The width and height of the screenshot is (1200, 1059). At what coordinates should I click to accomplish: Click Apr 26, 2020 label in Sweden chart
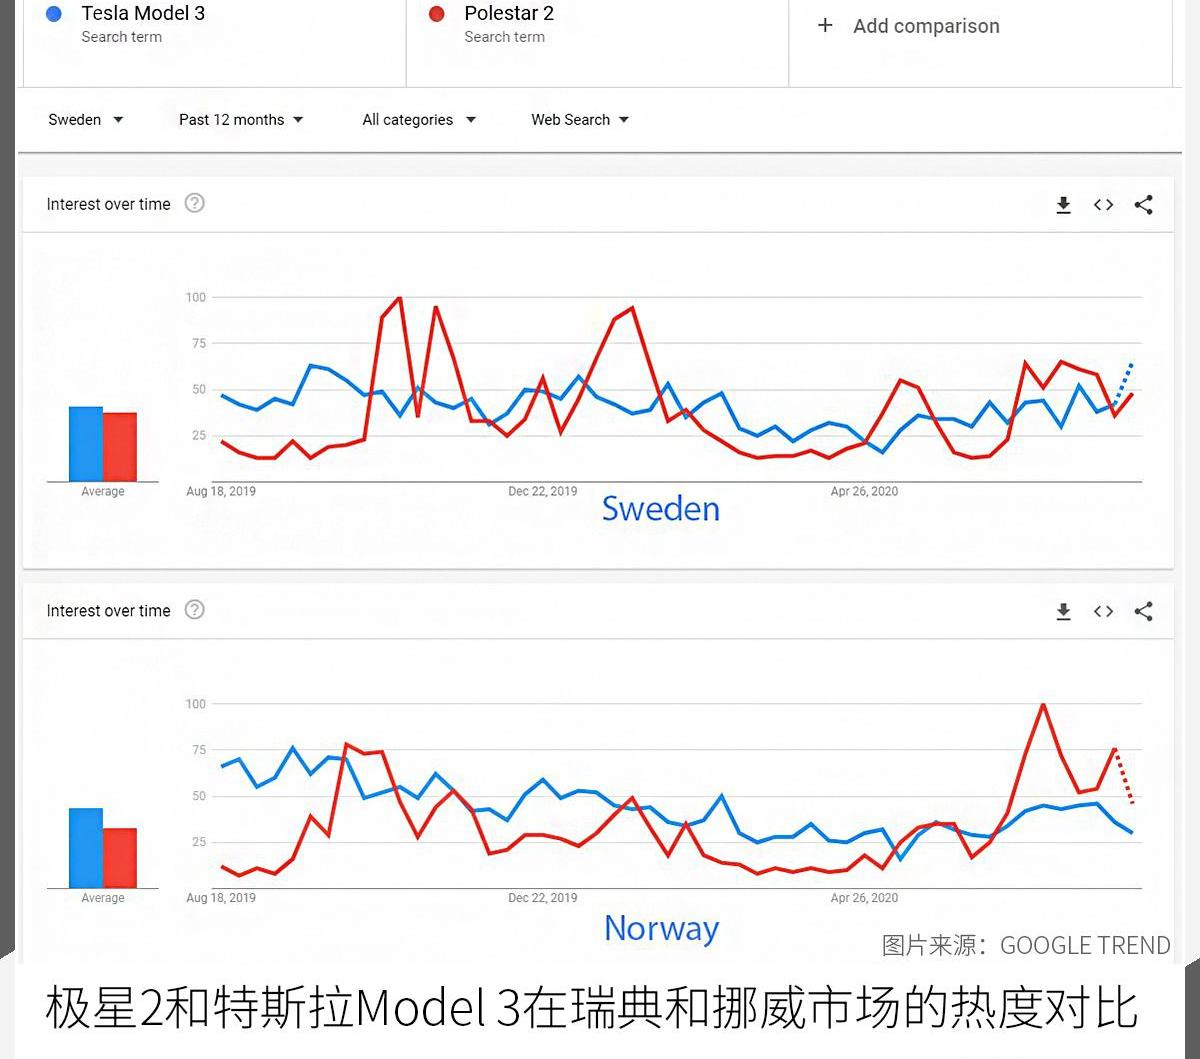point(864,491)
